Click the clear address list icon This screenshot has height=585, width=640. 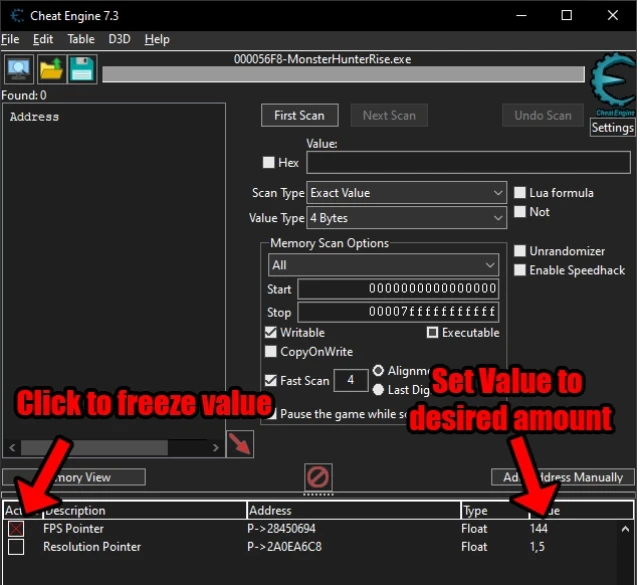click(x=318, y=477)
